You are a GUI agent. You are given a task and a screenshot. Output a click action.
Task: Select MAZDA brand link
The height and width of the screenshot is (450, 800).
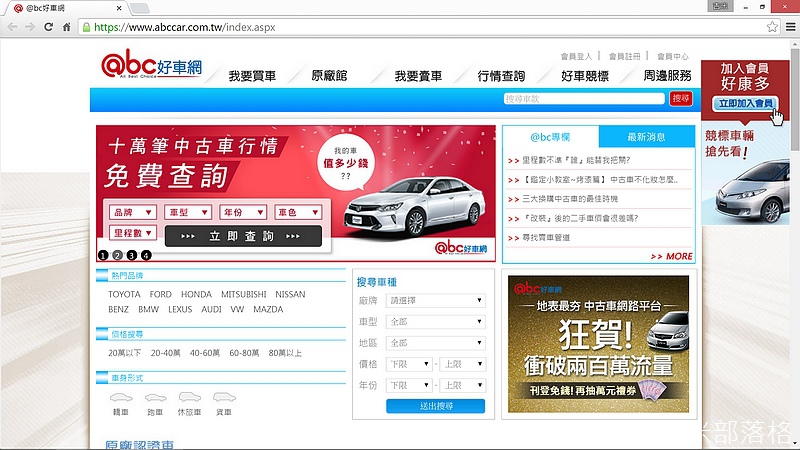(x=268, y=309)
